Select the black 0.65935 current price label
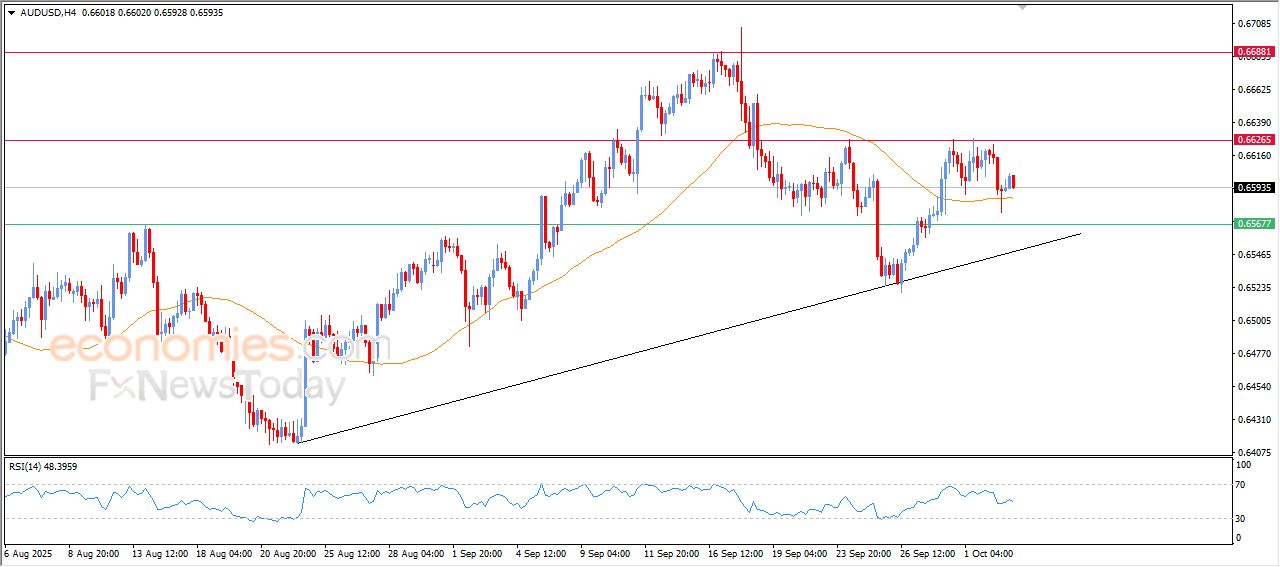 pos(1254,187)
